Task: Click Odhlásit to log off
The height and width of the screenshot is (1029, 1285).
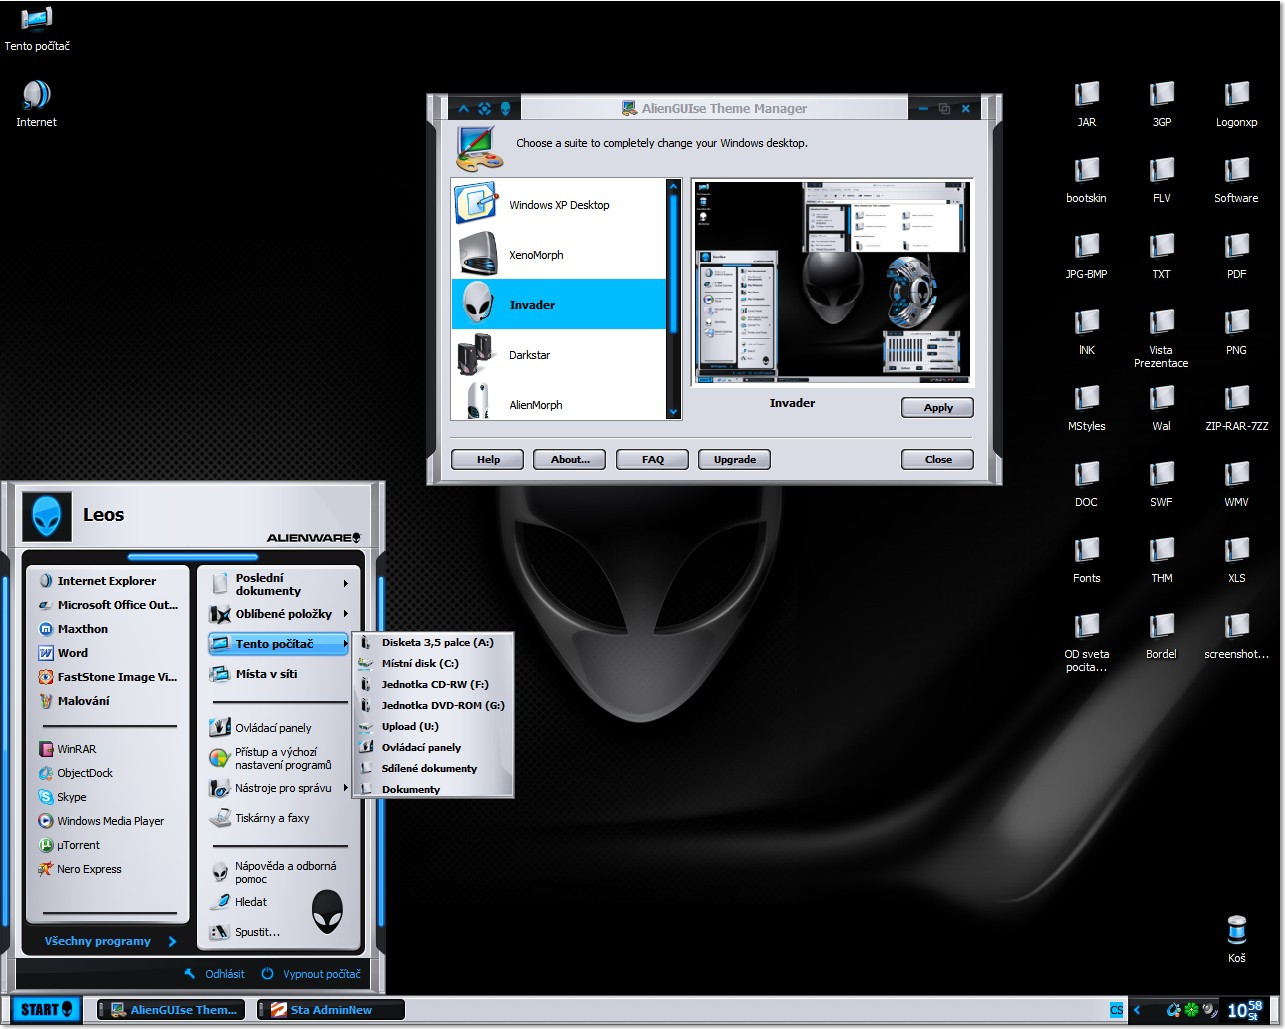Action: (214, 973)
